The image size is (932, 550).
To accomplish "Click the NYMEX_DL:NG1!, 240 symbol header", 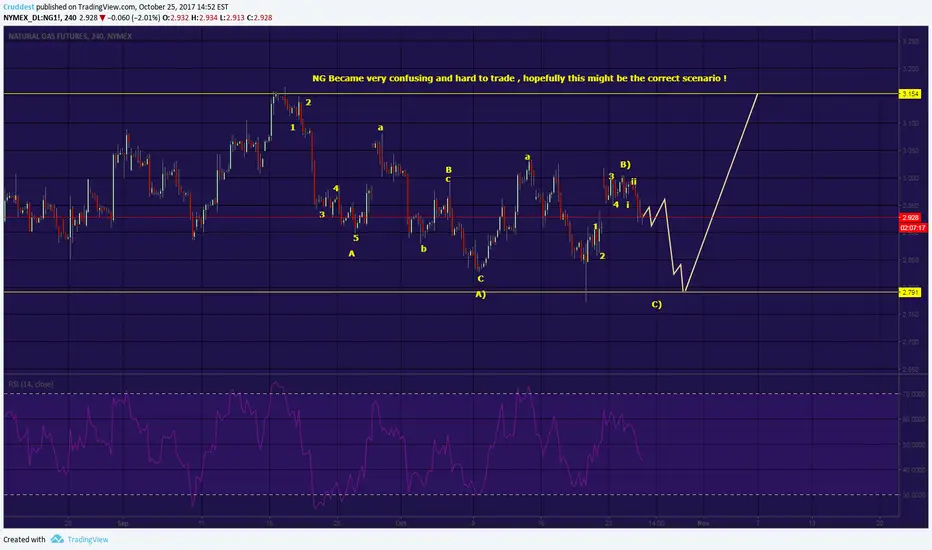I will pyautogui.click(x=40, y=18).
